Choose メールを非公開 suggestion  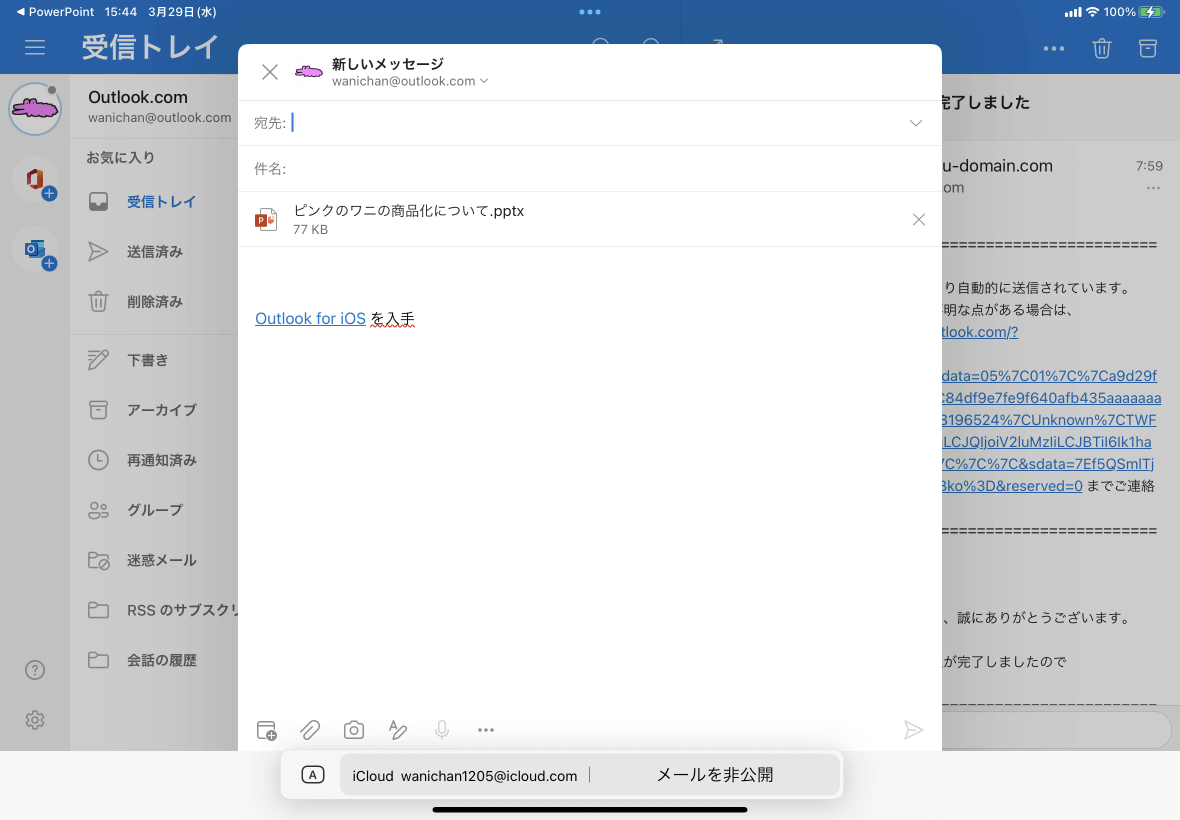(x=714, y=775)
